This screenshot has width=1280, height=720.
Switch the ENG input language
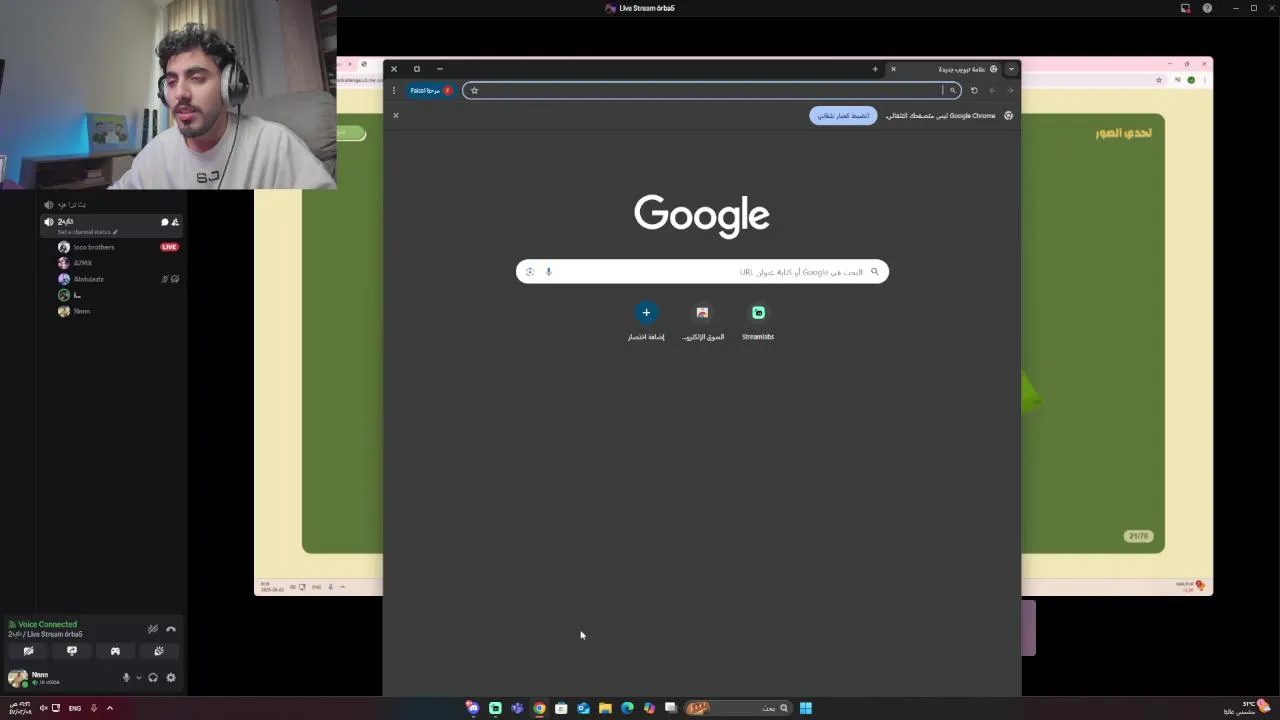coord(75,708)
